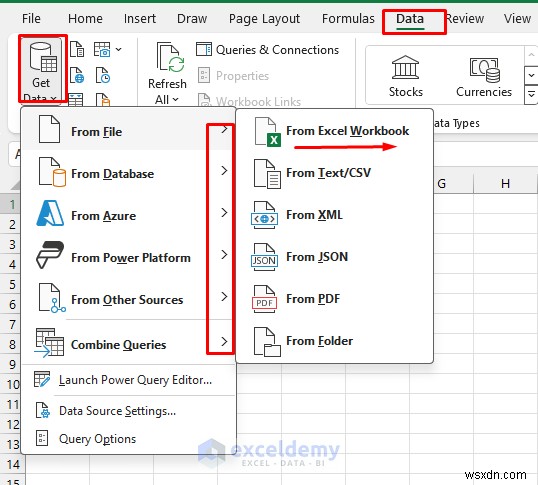
Task: Expand the From Picture dropdown arrow
Action: pyautogui.click(x=119, y=49)
